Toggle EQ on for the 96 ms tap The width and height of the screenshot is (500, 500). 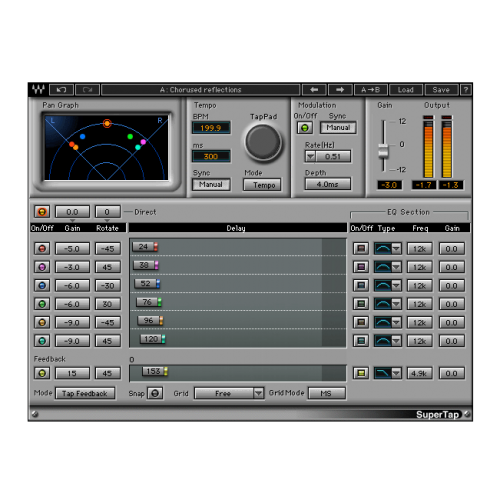361,322
